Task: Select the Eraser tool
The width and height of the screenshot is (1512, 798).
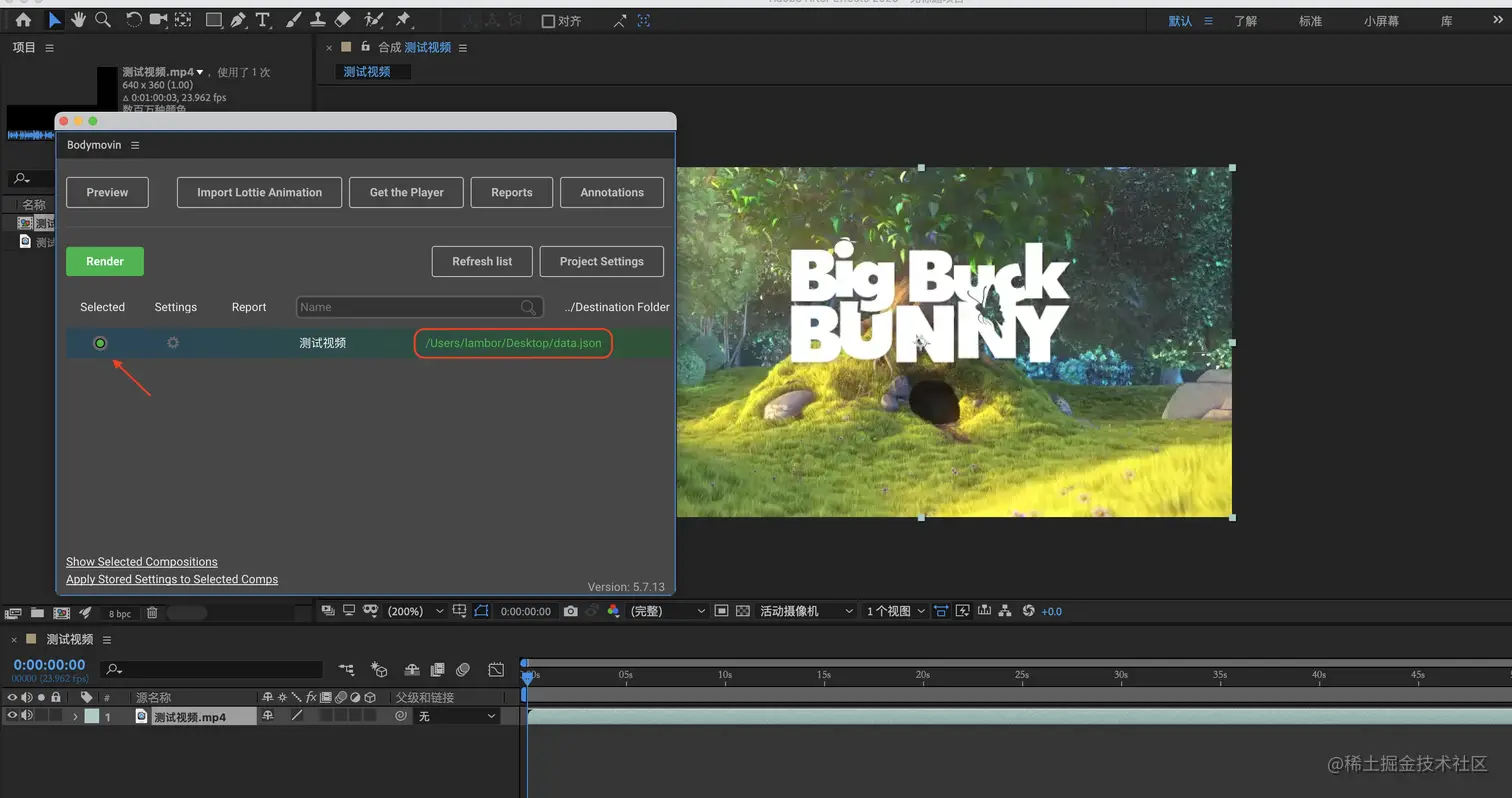Action: [342, 20]
